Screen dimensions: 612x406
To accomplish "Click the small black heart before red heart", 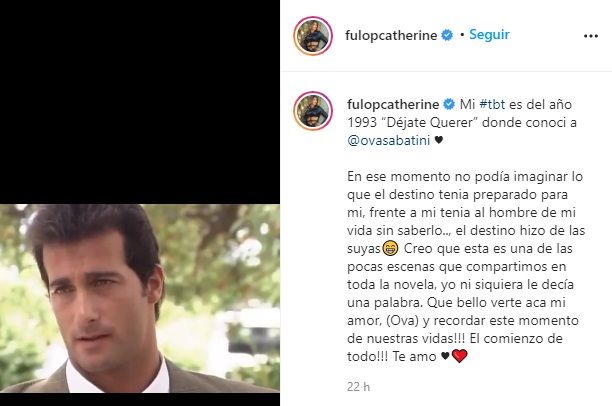I will click(x=445, y=356).
